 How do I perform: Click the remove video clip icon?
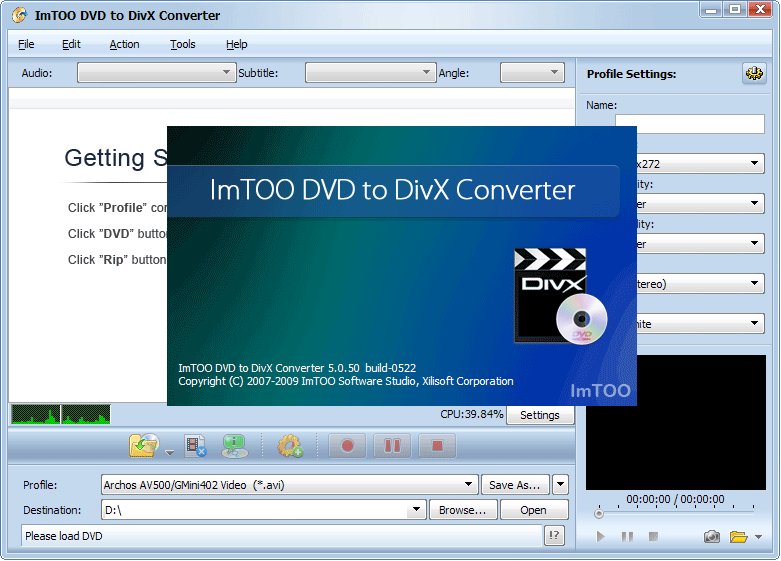click(x=195, y=445)
